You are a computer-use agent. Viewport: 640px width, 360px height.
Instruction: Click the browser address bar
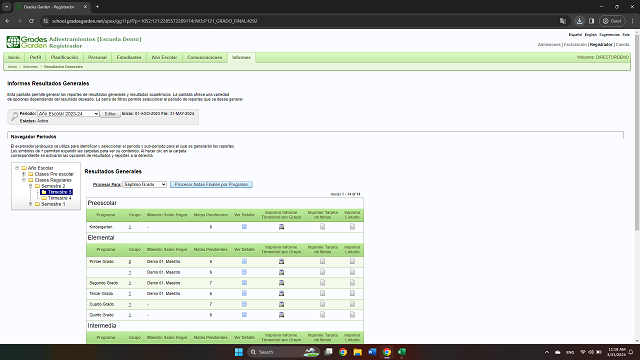(x=302, y=21)
